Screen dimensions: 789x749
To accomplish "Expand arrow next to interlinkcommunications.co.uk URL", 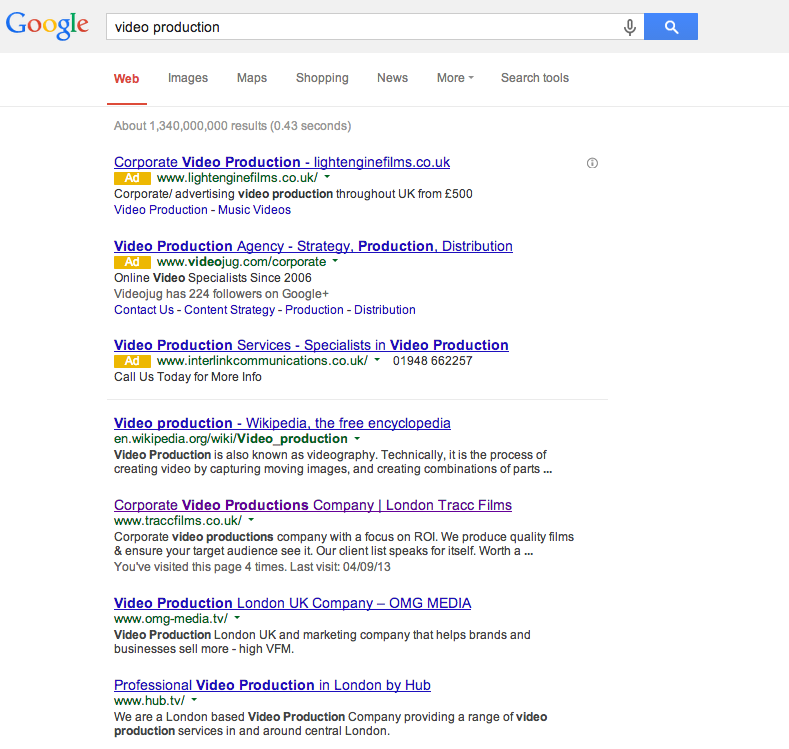I will (377, 360).
